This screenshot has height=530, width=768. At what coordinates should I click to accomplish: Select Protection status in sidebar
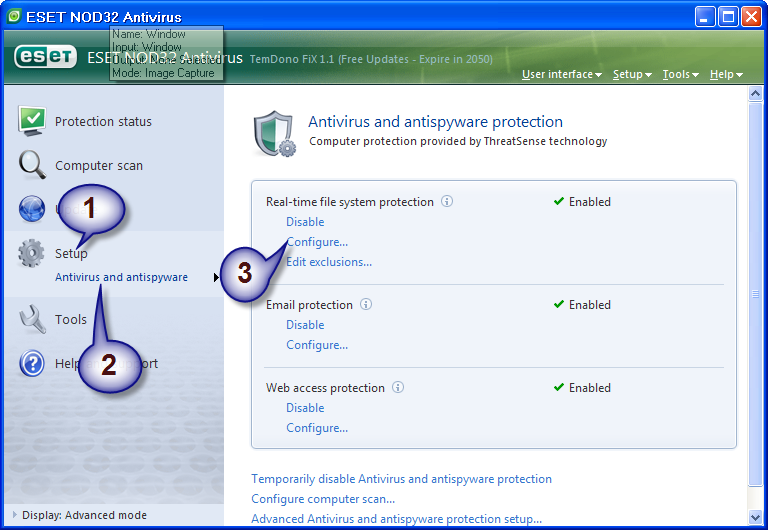pos(103,121)
